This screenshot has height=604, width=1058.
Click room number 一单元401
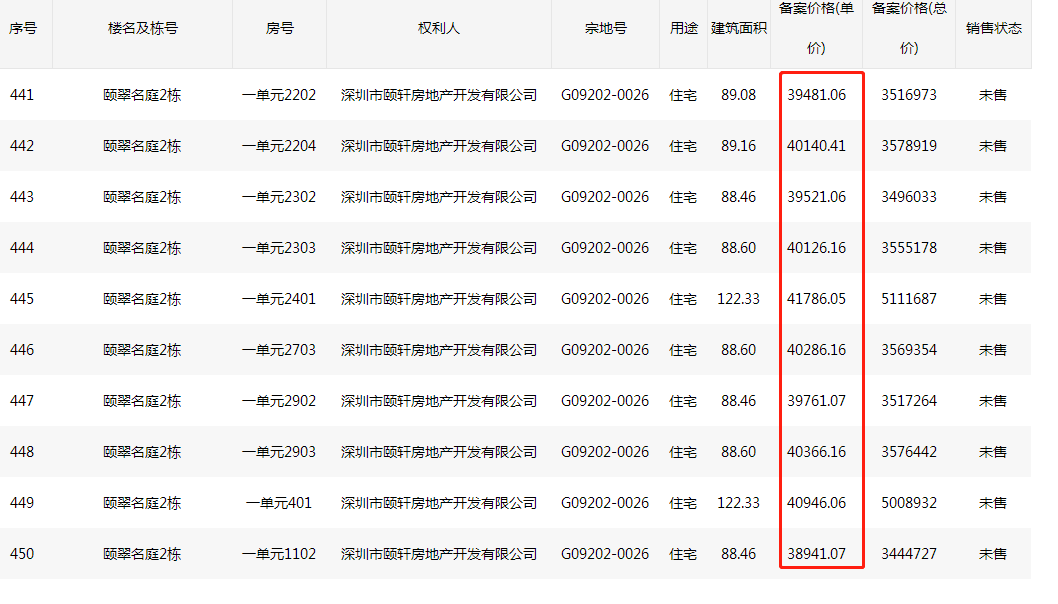point(279,503)
